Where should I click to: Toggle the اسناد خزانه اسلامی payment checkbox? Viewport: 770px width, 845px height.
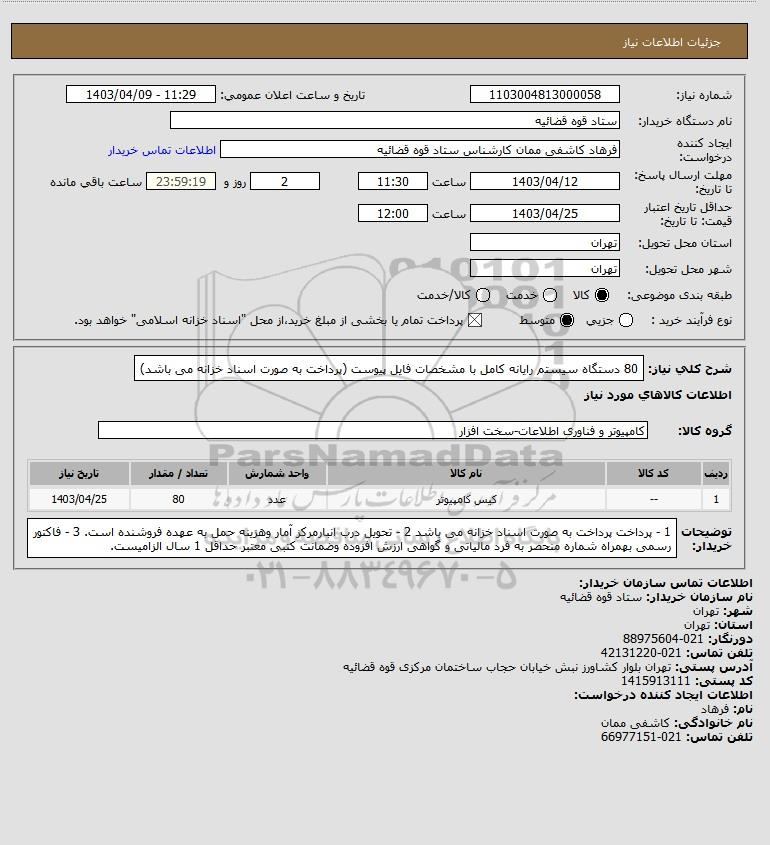(474, 320)
